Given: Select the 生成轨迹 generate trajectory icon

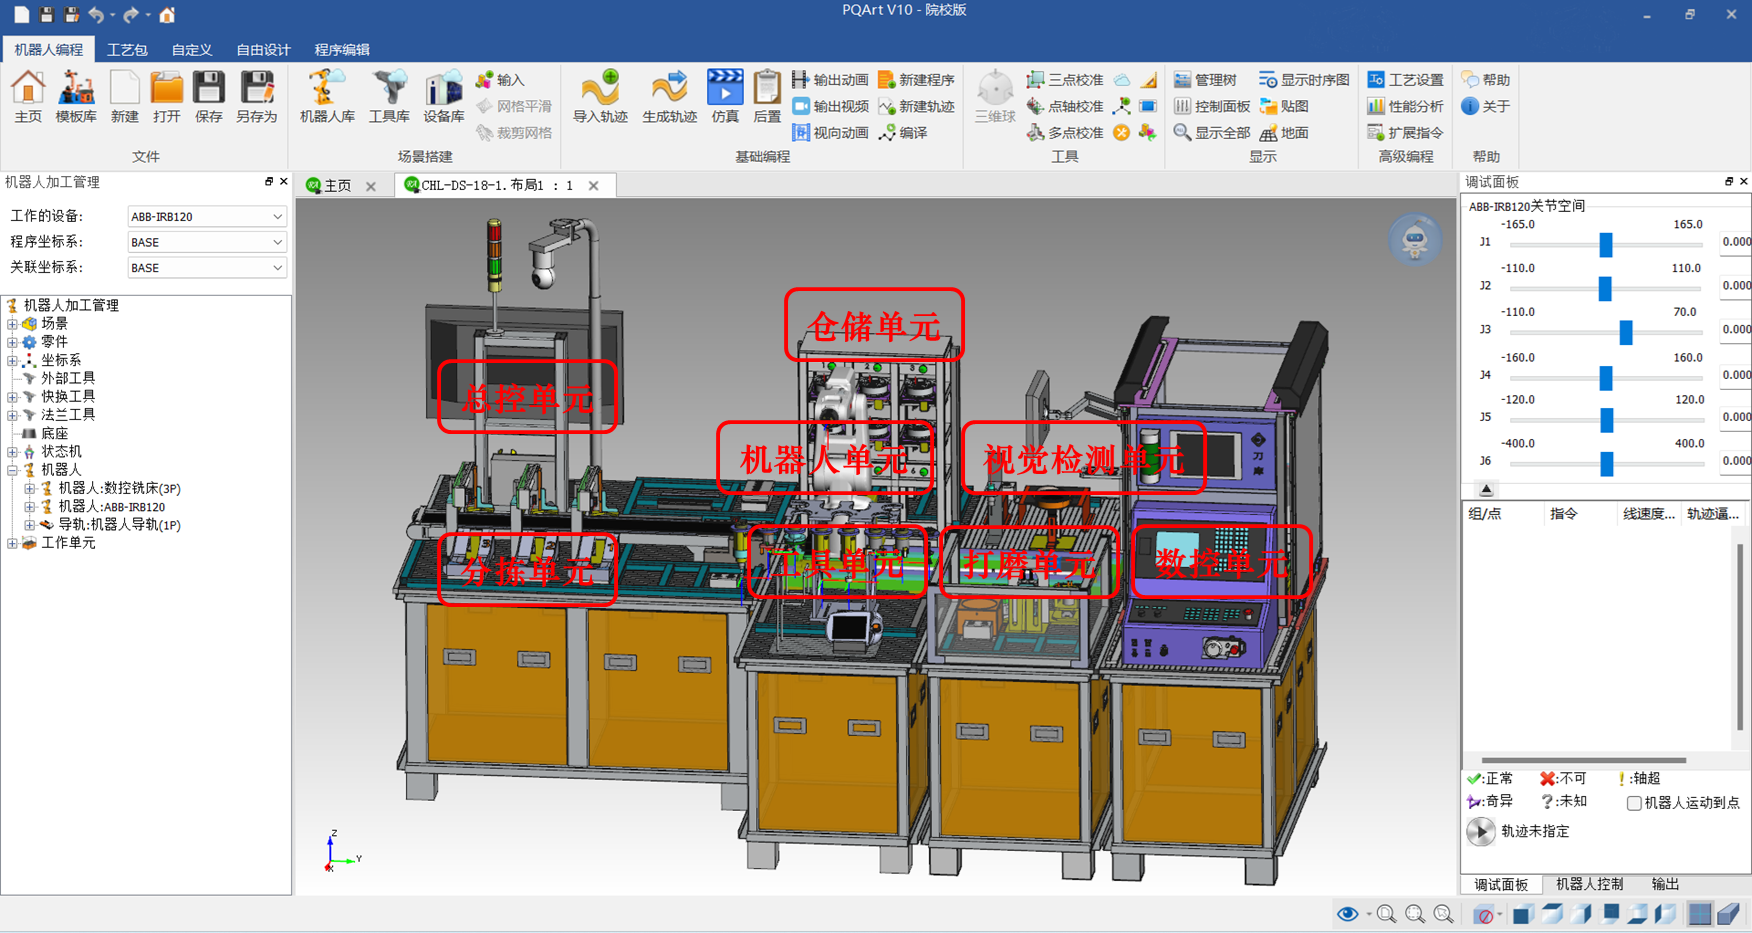Looking at the screenshot, I should tap(669, 97).
